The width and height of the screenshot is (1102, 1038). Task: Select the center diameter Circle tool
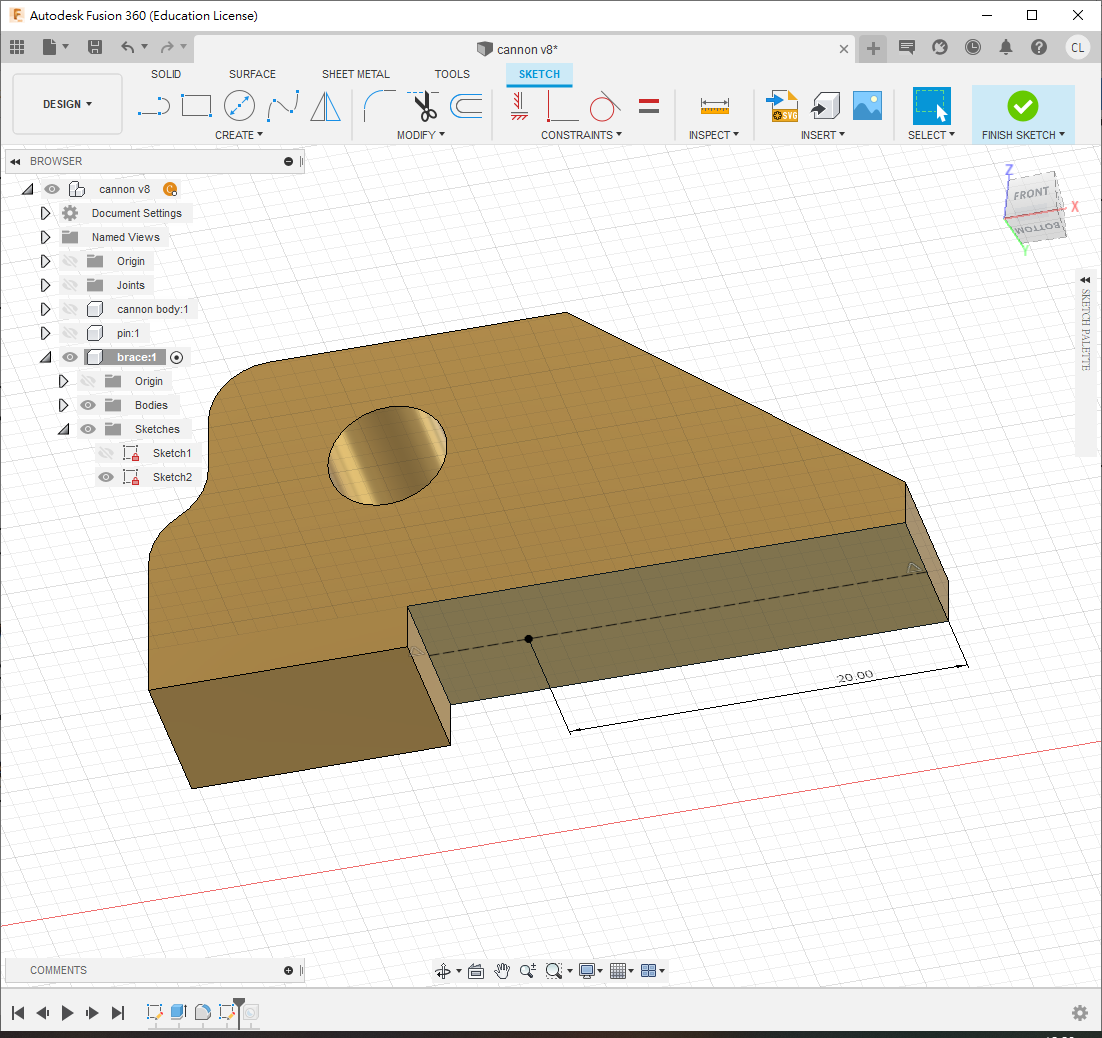point(239,105)
